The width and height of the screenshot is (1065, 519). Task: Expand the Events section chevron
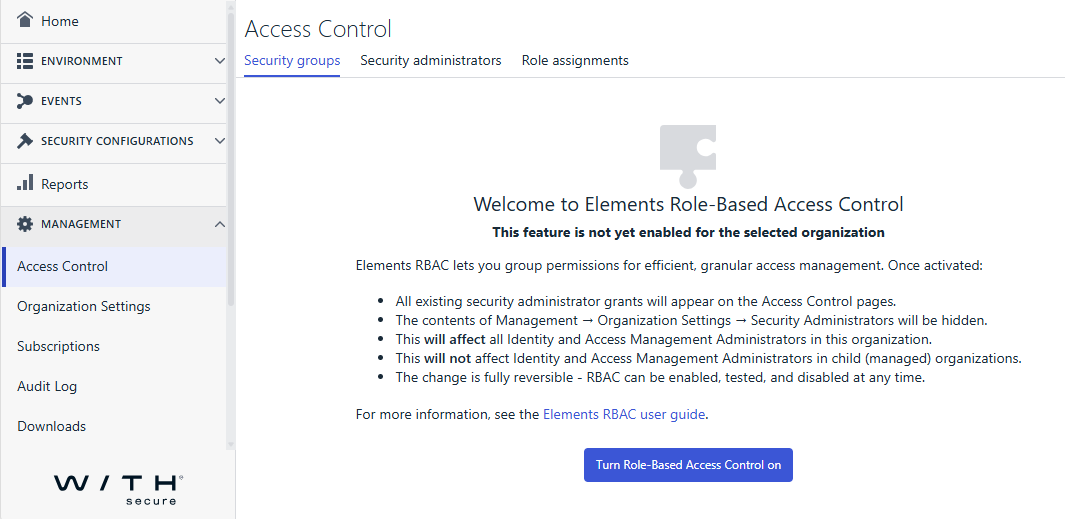tap(219, 101)
